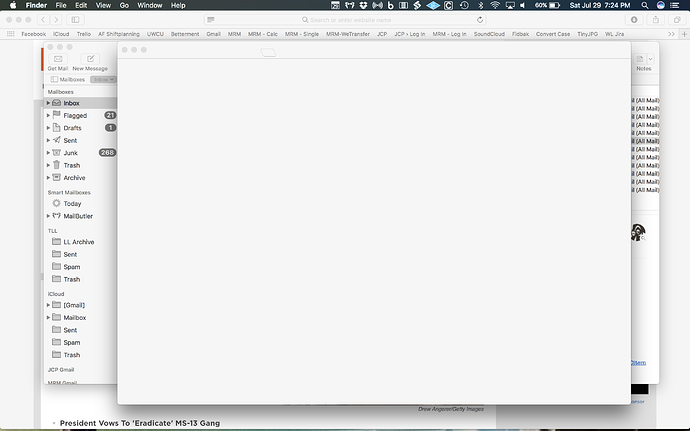Click the Wi-Fi menu bar icon
This screenshot has height=431, width=690.
495,5
